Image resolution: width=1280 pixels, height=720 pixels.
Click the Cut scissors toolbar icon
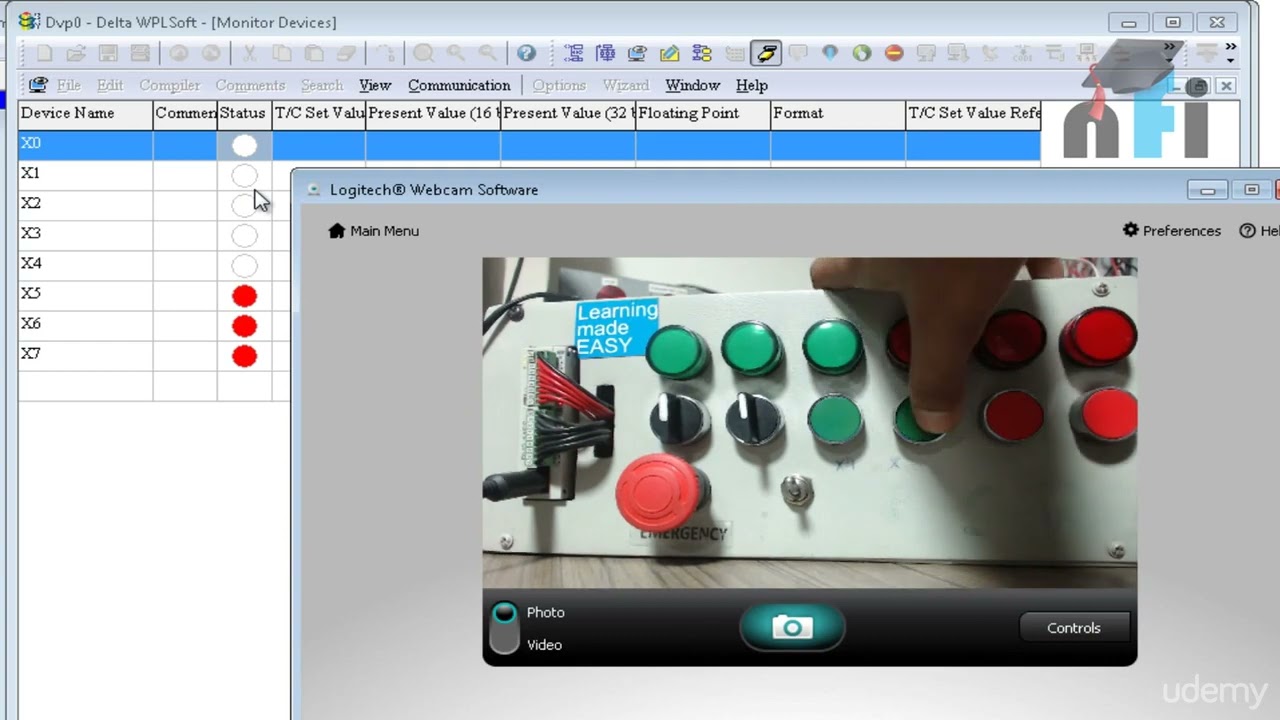tap(250, 53)
